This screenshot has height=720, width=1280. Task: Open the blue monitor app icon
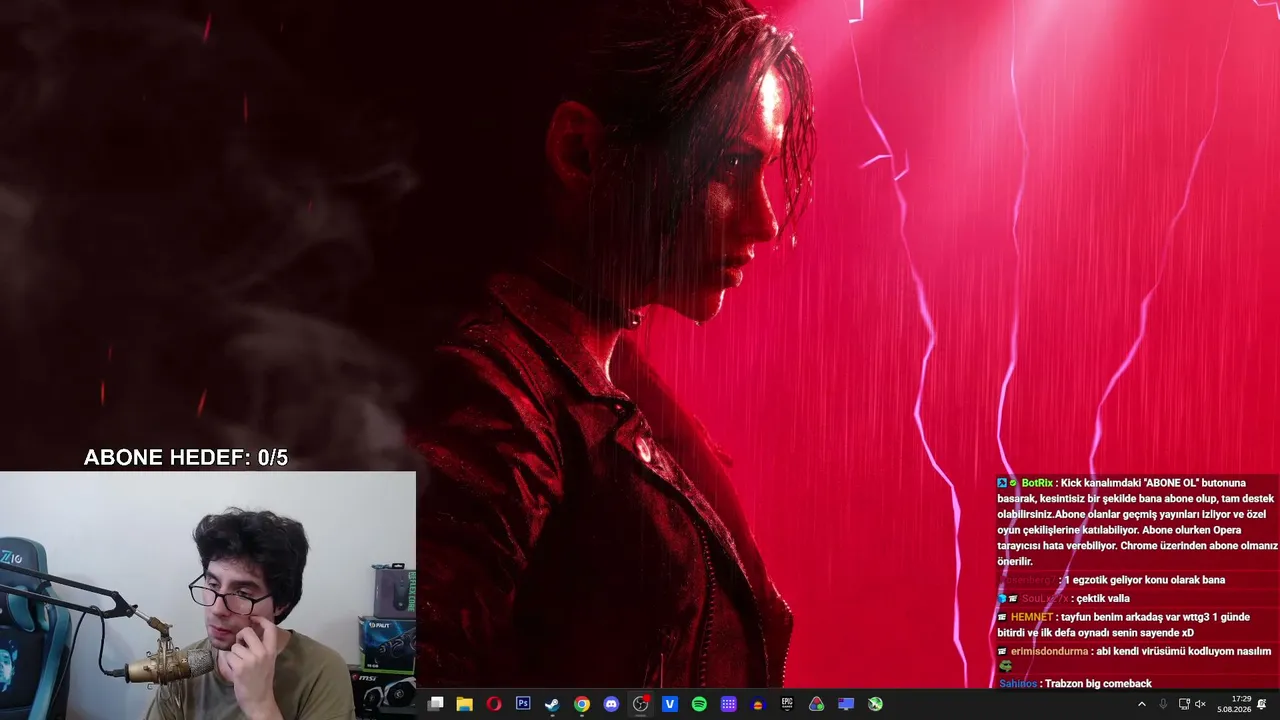coord(846,704)
